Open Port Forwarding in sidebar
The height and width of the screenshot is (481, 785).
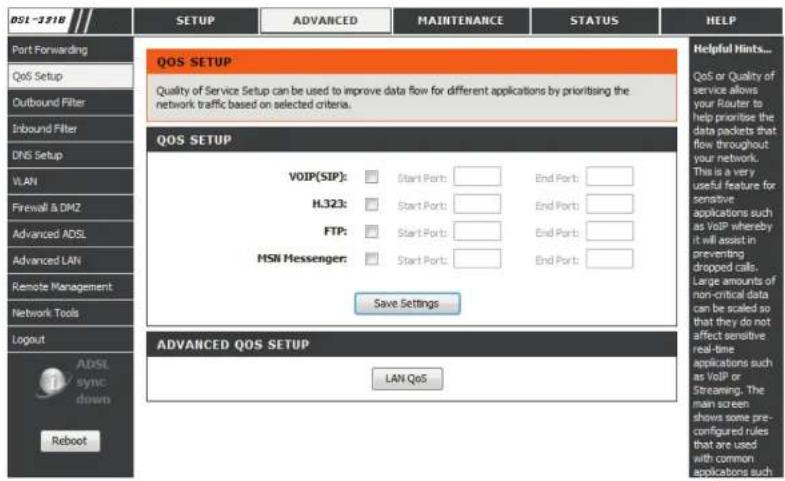(x=71, y=50)
